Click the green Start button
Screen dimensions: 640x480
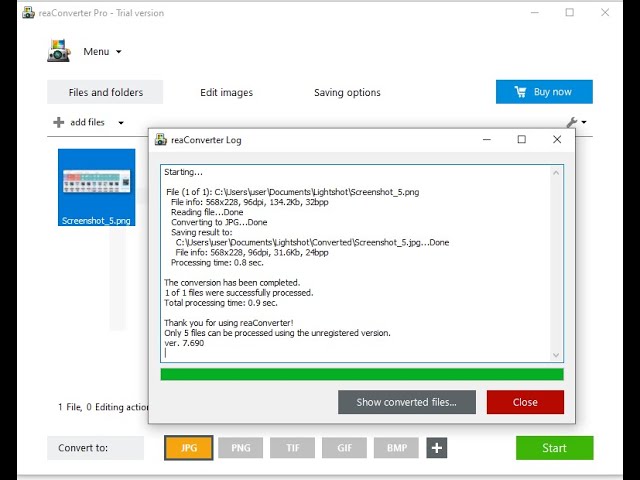554,448
